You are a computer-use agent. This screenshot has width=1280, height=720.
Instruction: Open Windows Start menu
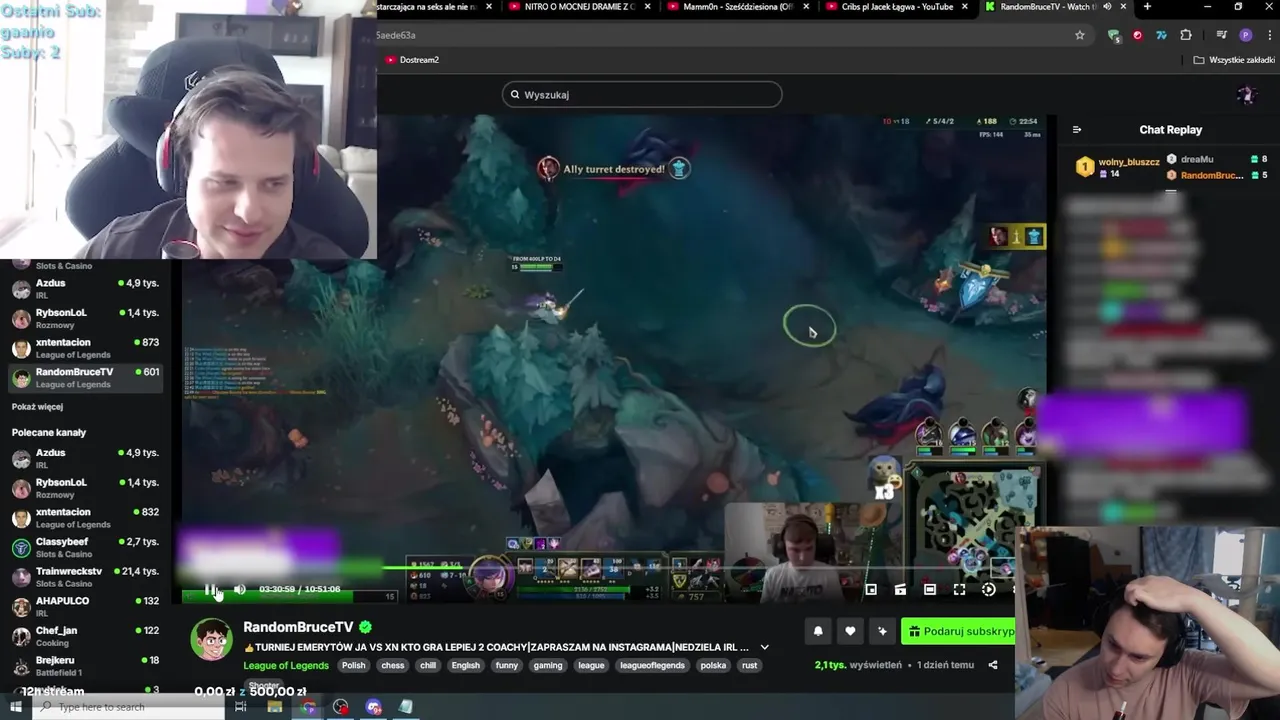pyautogui.click(x=16, y=707)
